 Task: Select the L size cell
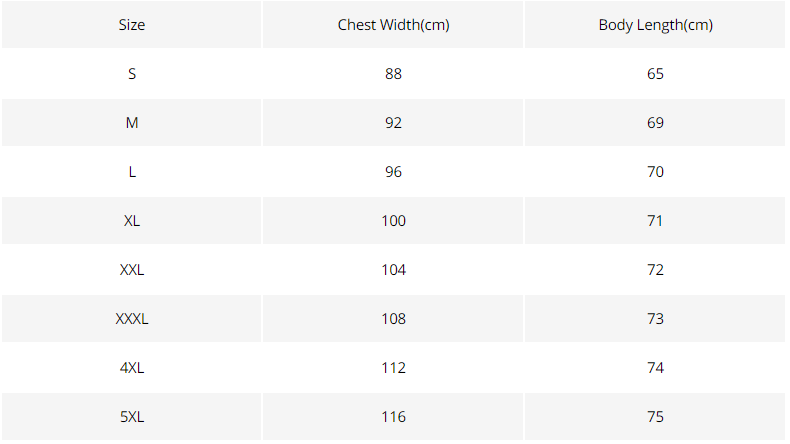131,171
